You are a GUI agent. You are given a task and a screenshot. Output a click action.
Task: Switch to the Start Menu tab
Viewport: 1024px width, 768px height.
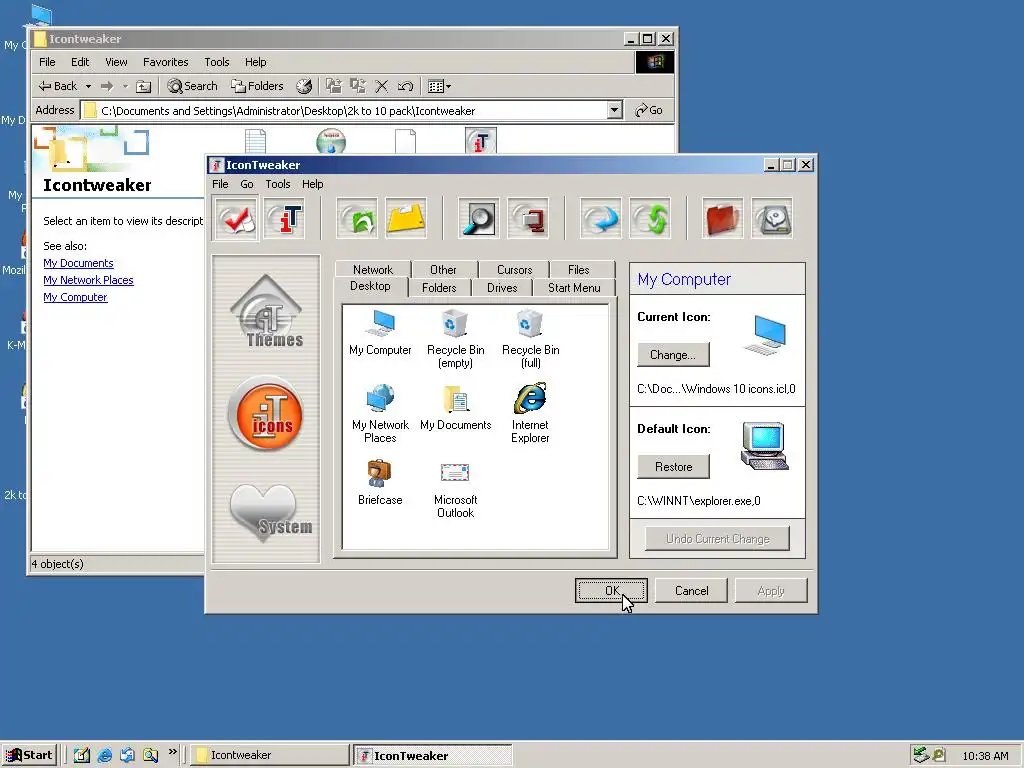tap(574, 288)
